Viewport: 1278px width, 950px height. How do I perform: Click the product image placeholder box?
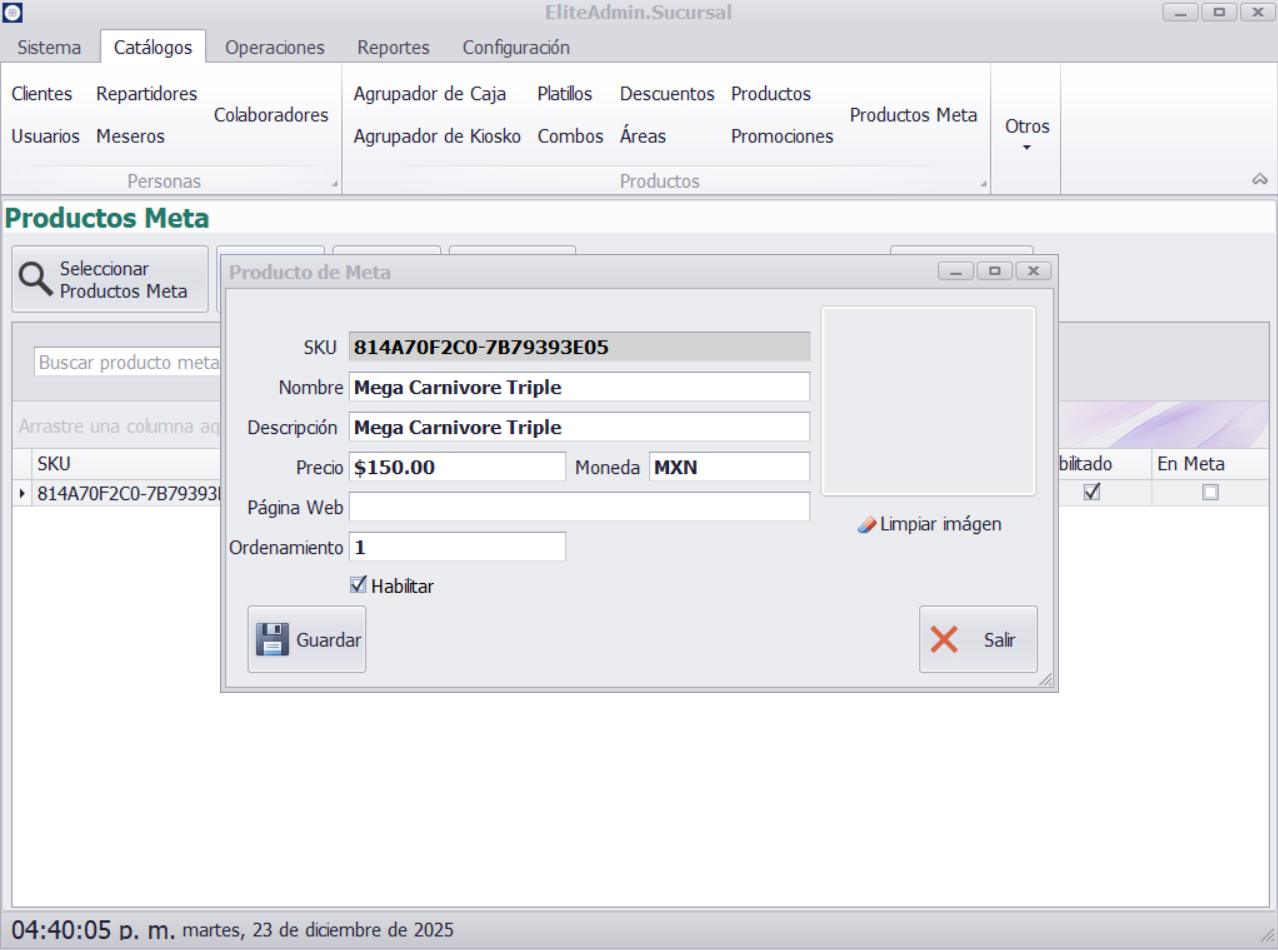pos(928,401)
